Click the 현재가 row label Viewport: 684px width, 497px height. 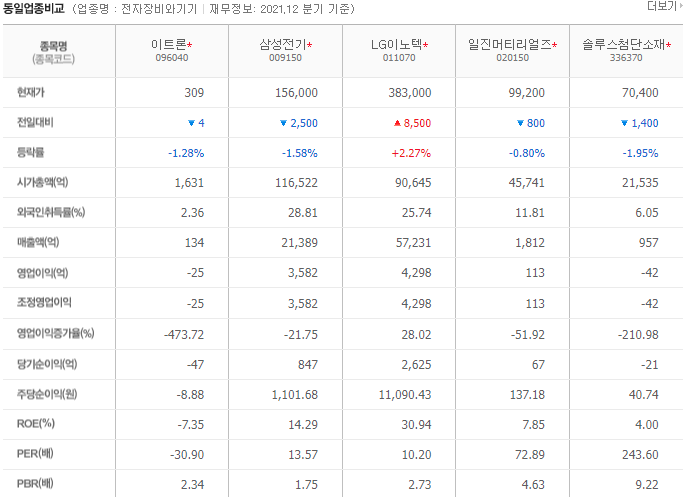click(x=31, y=92)
